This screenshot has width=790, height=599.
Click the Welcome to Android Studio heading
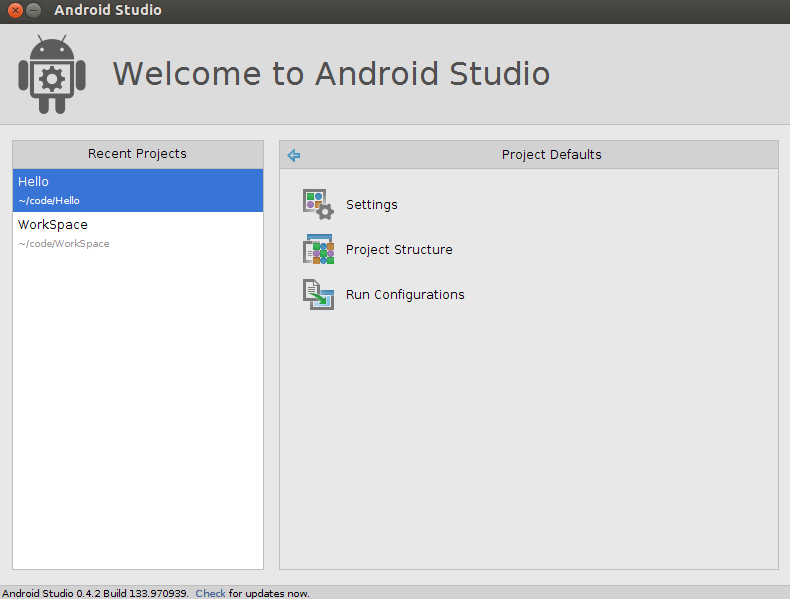point(331,74)
